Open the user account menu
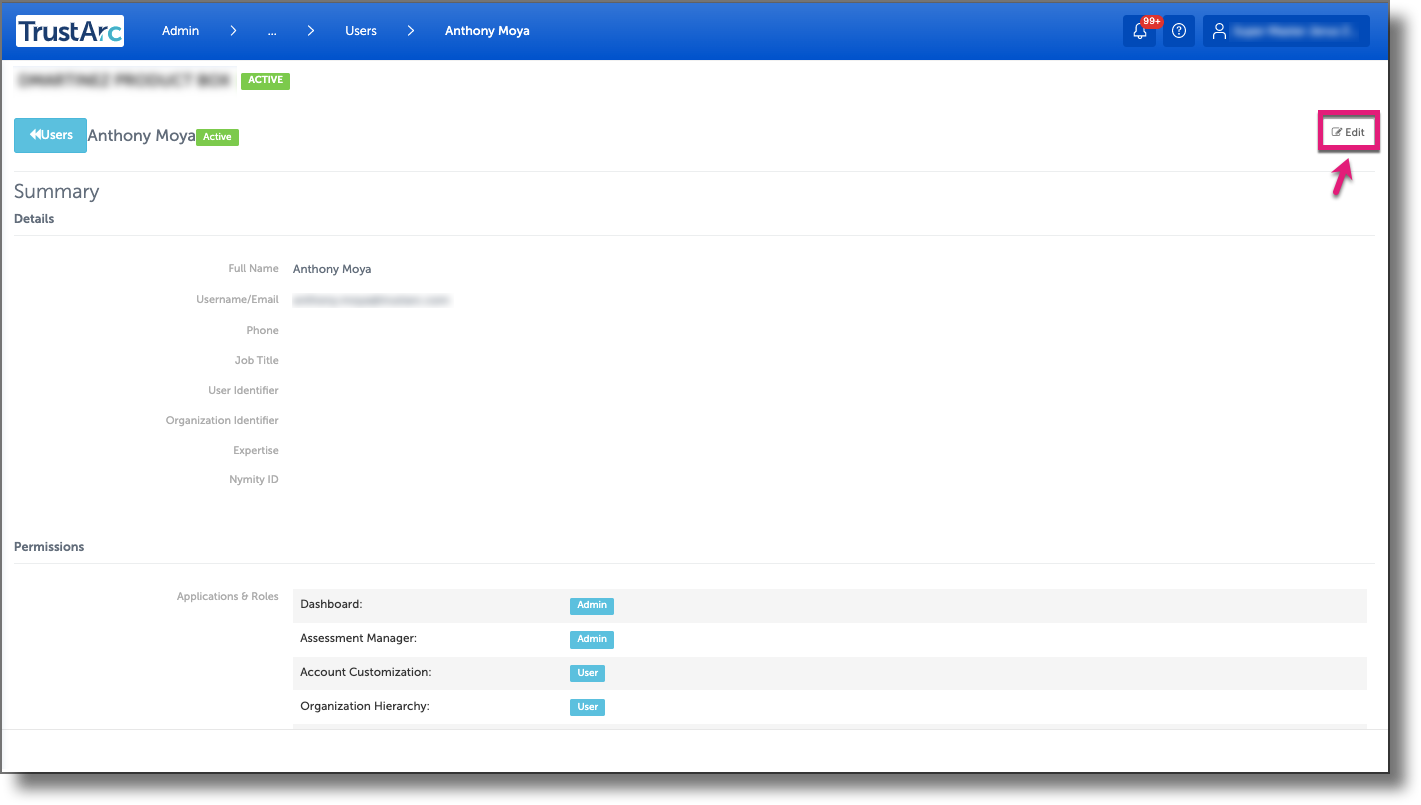1421x805 pixels. pos(1286,31)
